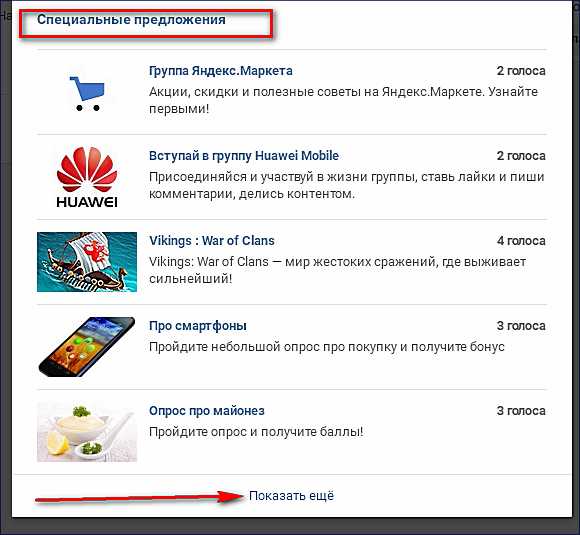Click the Яндекс.Маркет description about Акции, скидки
580x535 pixels.
[x=343, y=100]
